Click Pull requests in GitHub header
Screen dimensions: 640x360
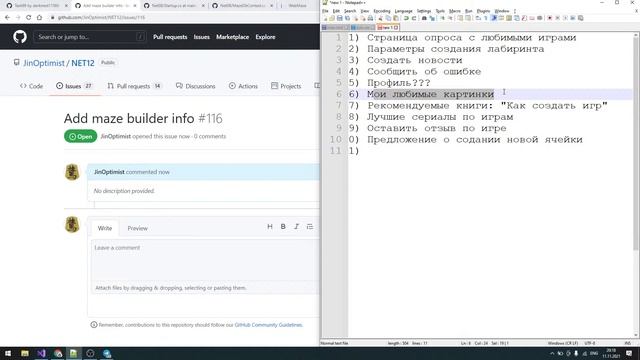pyautogui.click(x=170, y=37)
